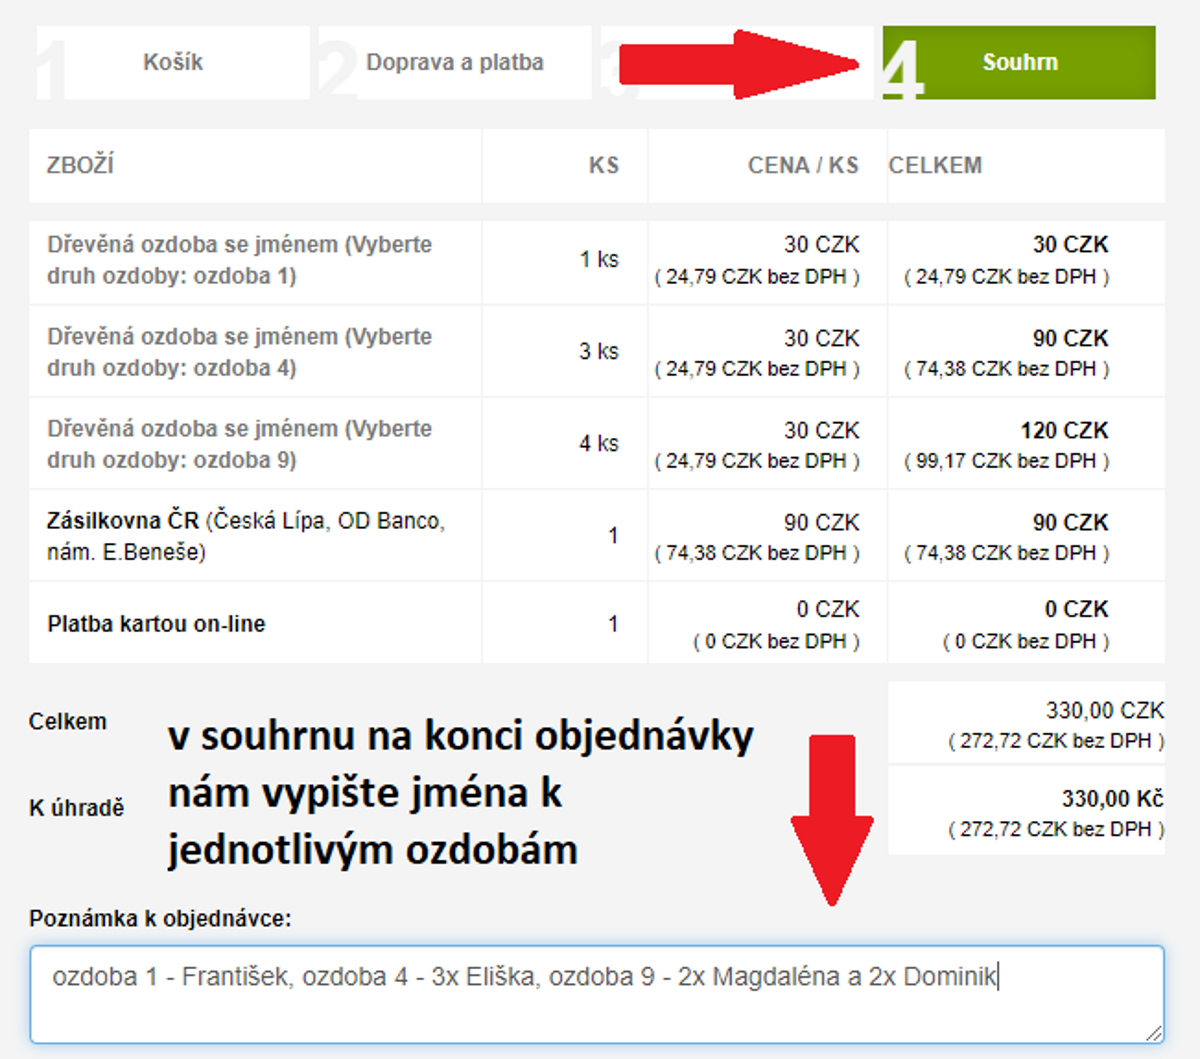Open the ozdoba 1 product link
This screenshot has height=1059, width=1200.
point(239,260)
